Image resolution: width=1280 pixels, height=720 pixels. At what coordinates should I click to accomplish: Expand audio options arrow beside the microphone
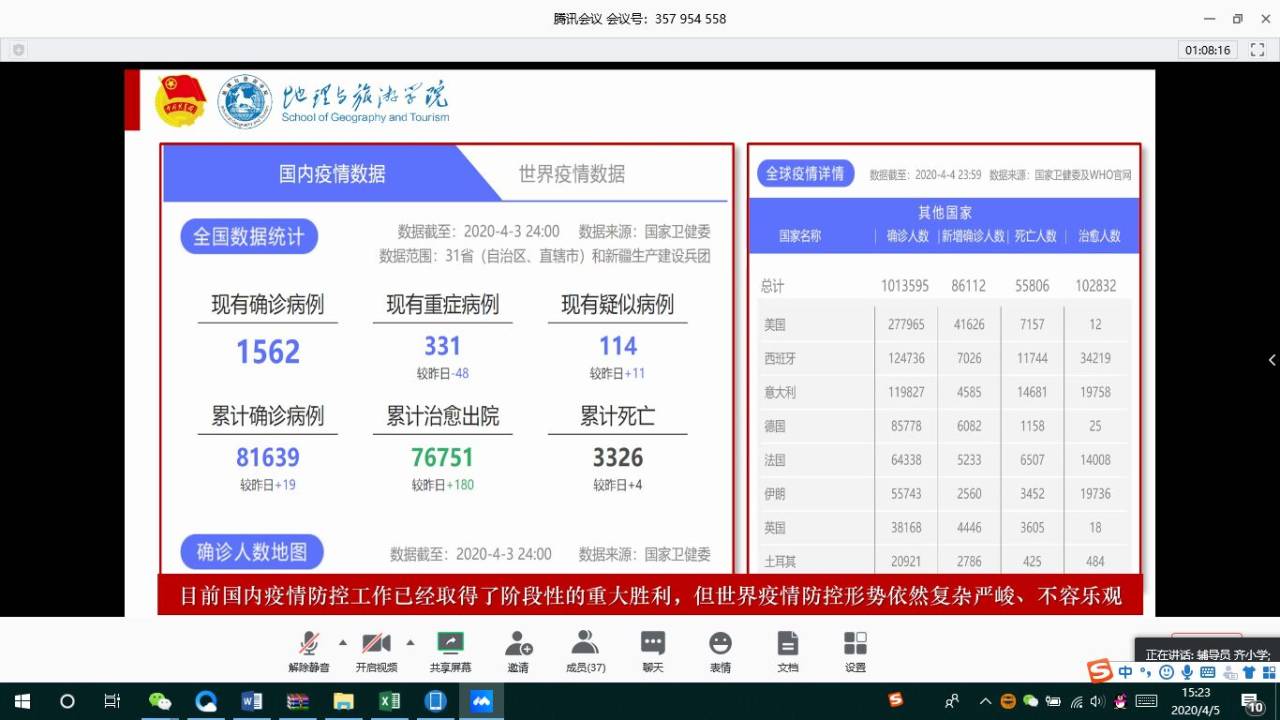343,642
